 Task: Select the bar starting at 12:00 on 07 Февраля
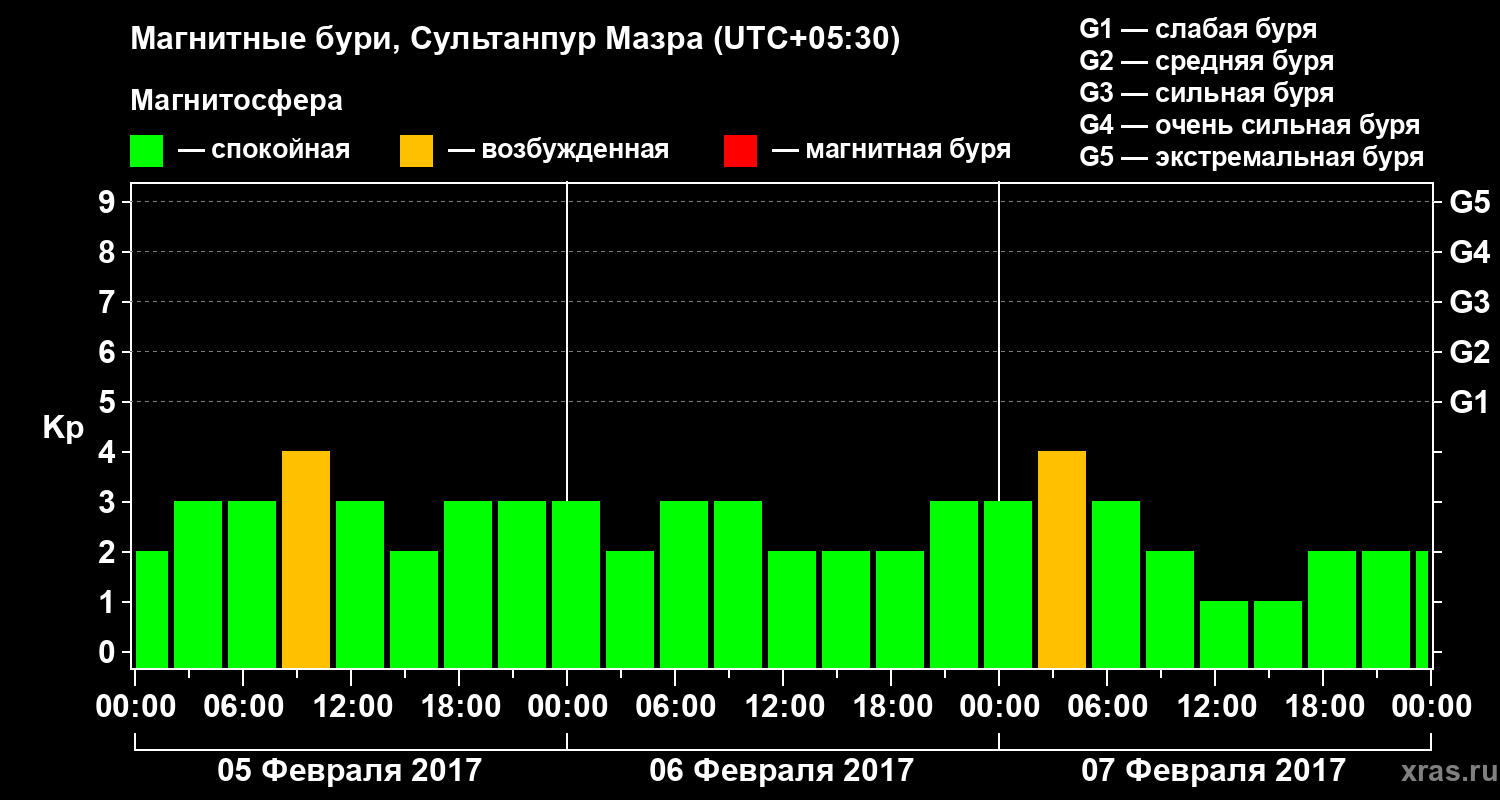[1224, 635]
